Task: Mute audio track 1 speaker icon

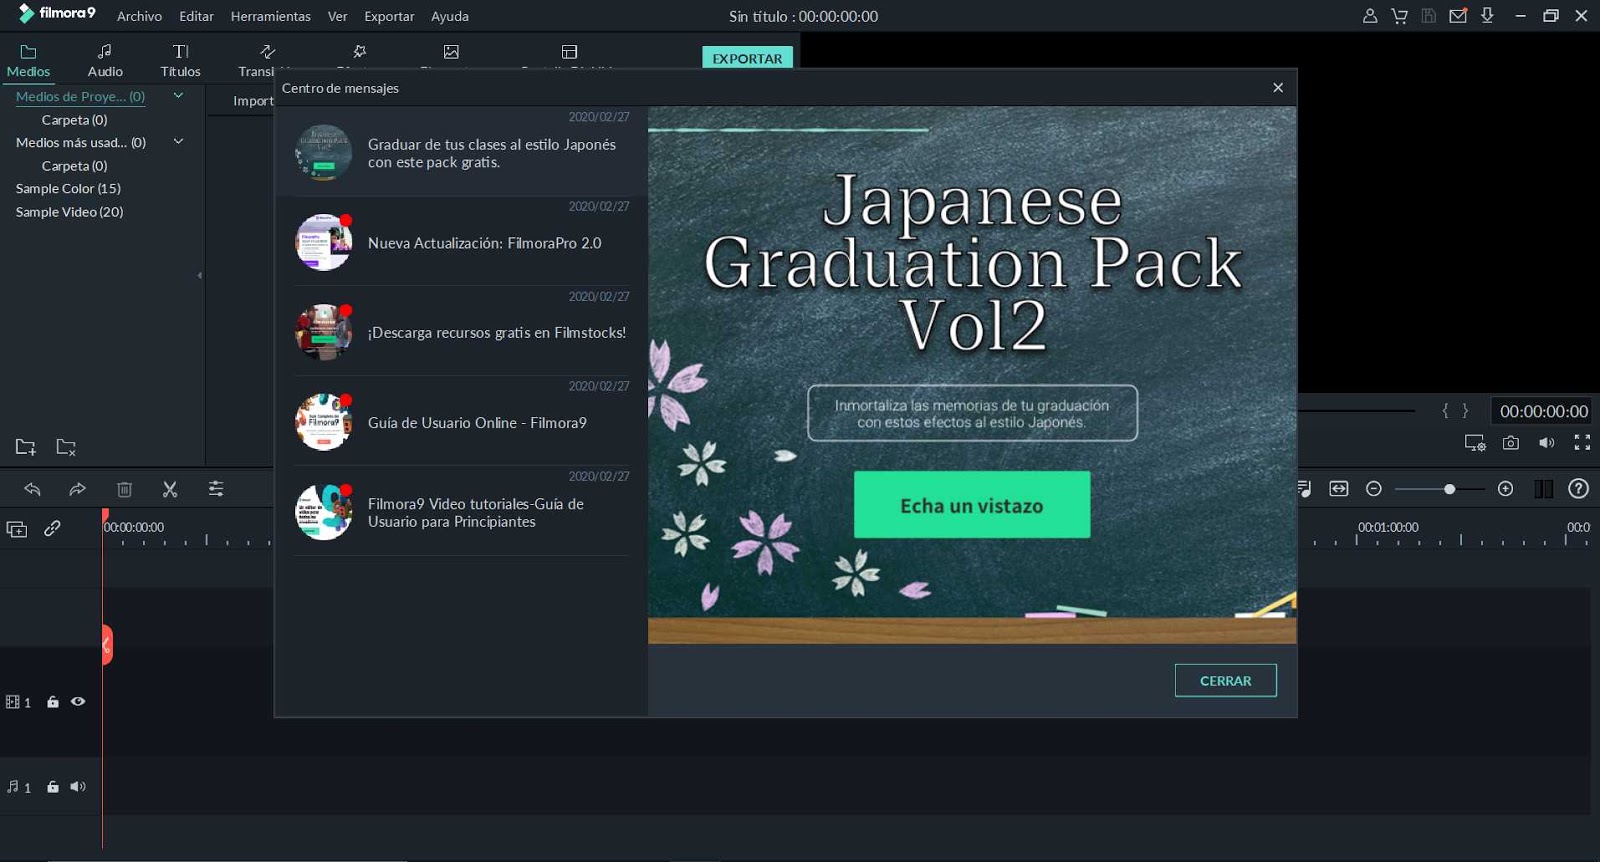Action: pos(78,787)
